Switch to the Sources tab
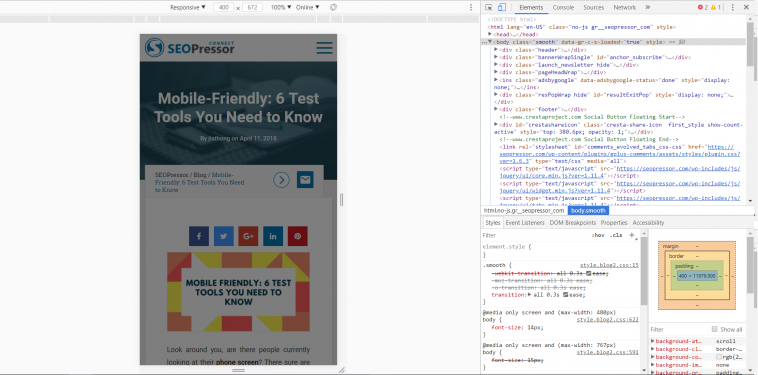Image resolution: width=758 pixels, height=375 pixels. tap(594, 7)
